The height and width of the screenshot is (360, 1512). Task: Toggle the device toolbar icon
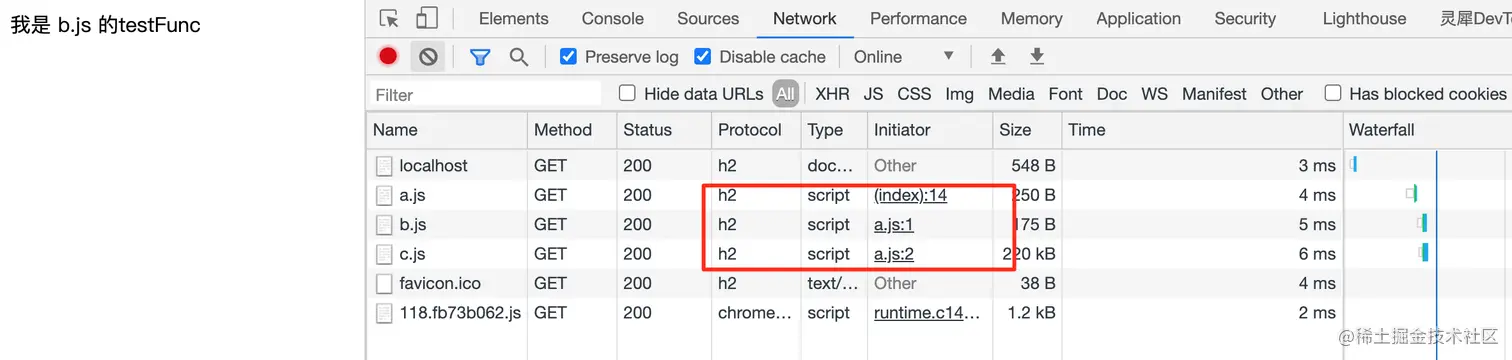pyautogui.click(x=427, y=18)
